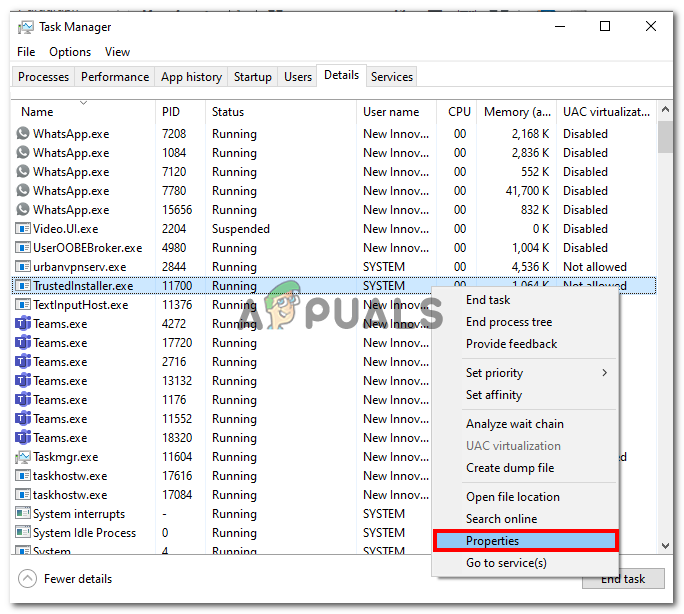Click the scrollbar up arrow

pos(665,109)
